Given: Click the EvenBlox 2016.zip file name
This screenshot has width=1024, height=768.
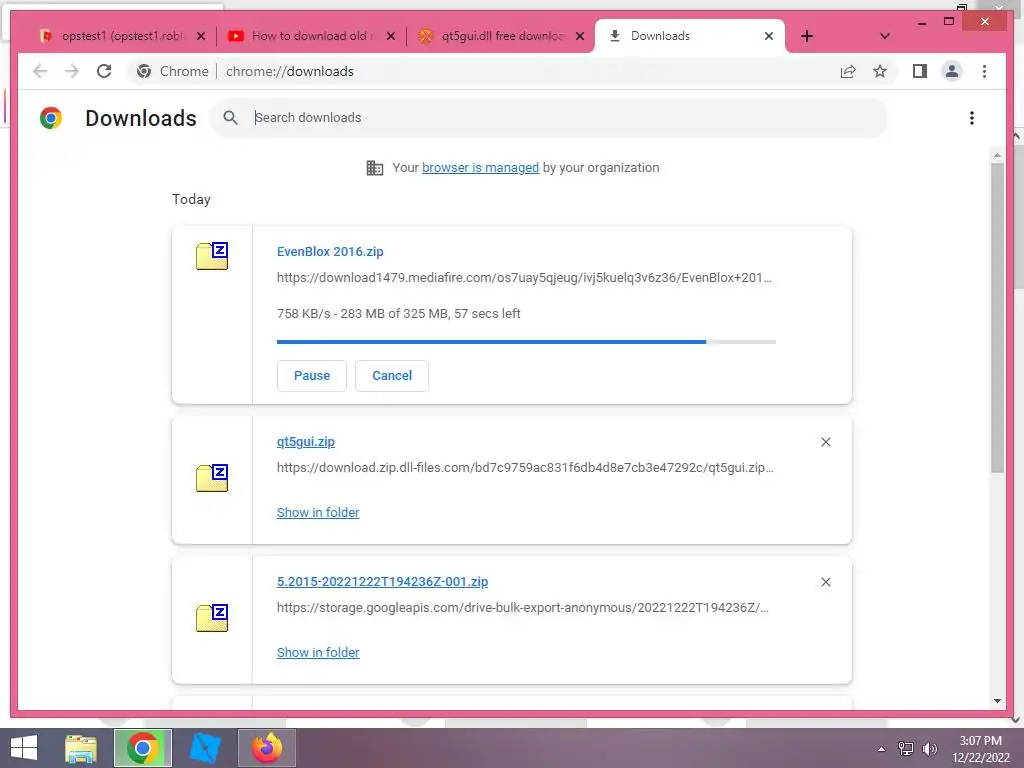Looking at the screenshot, I should [x=330, y=251].
